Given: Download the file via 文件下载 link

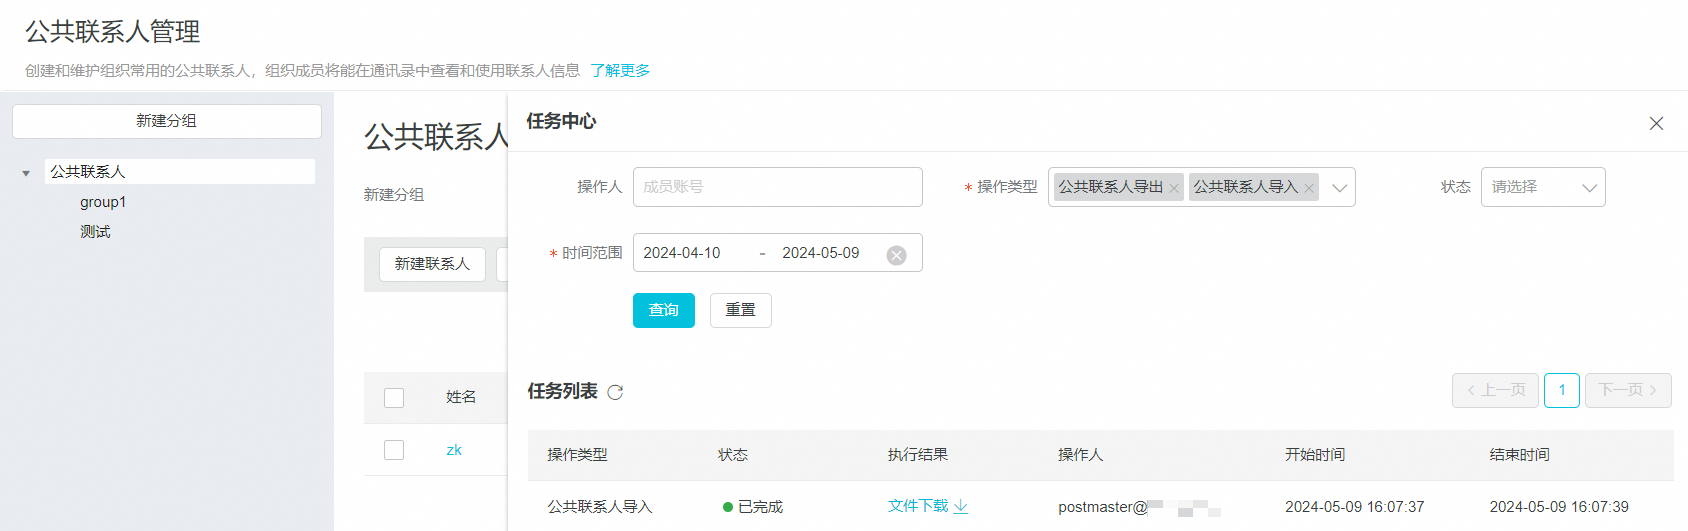Looking at the screenshot, I should tap(927, 506).
